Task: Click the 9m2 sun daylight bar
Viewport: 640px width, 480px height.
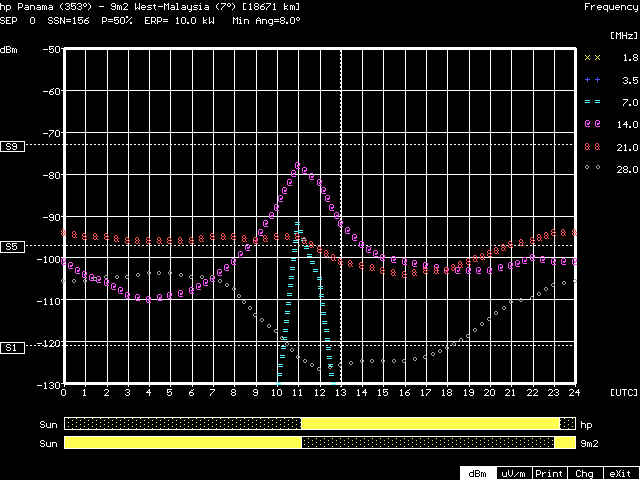Action: point(320,442)
